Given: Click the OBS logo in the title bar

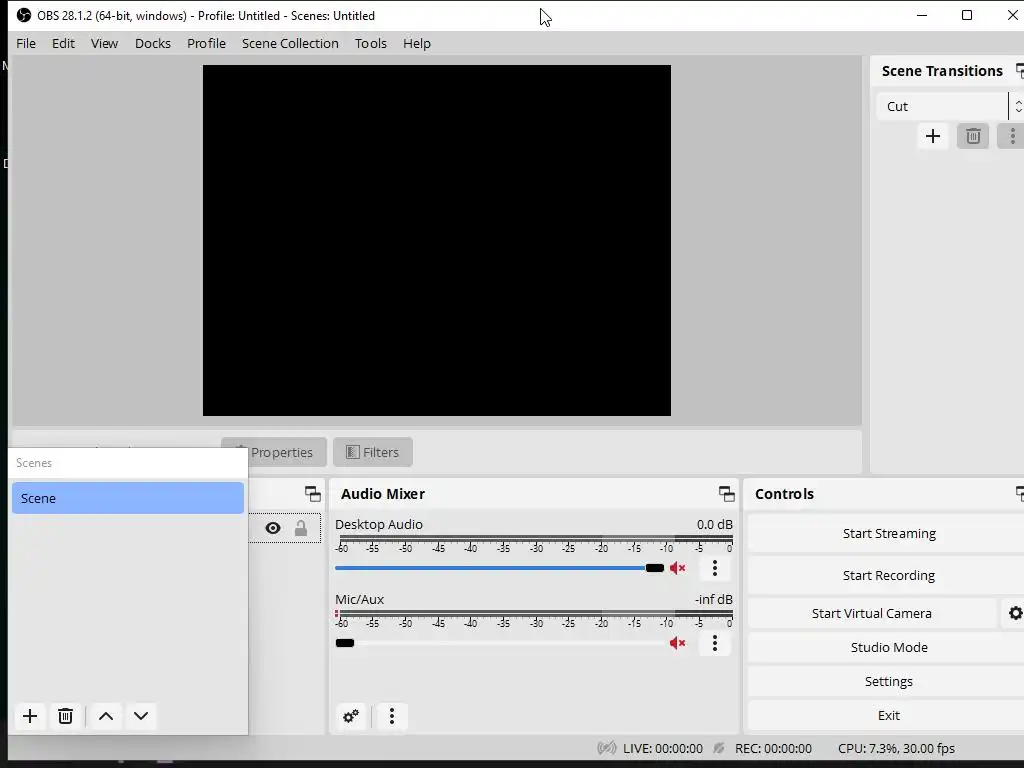Looking at the screenshot, I should coord(24,15).
